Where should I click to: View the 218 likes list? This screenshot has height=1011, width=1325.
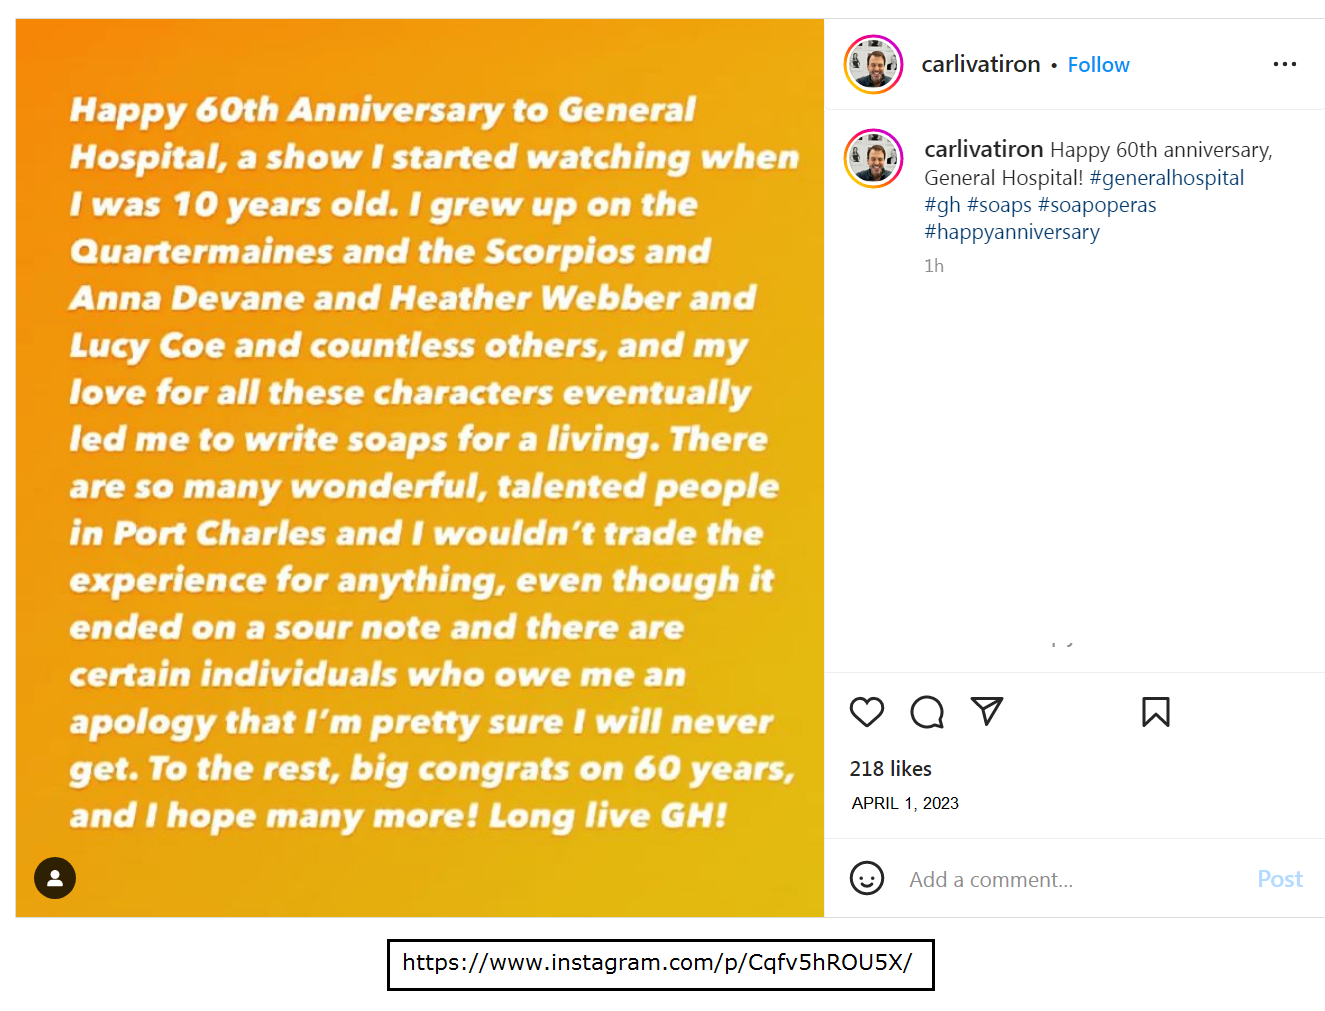890,768
